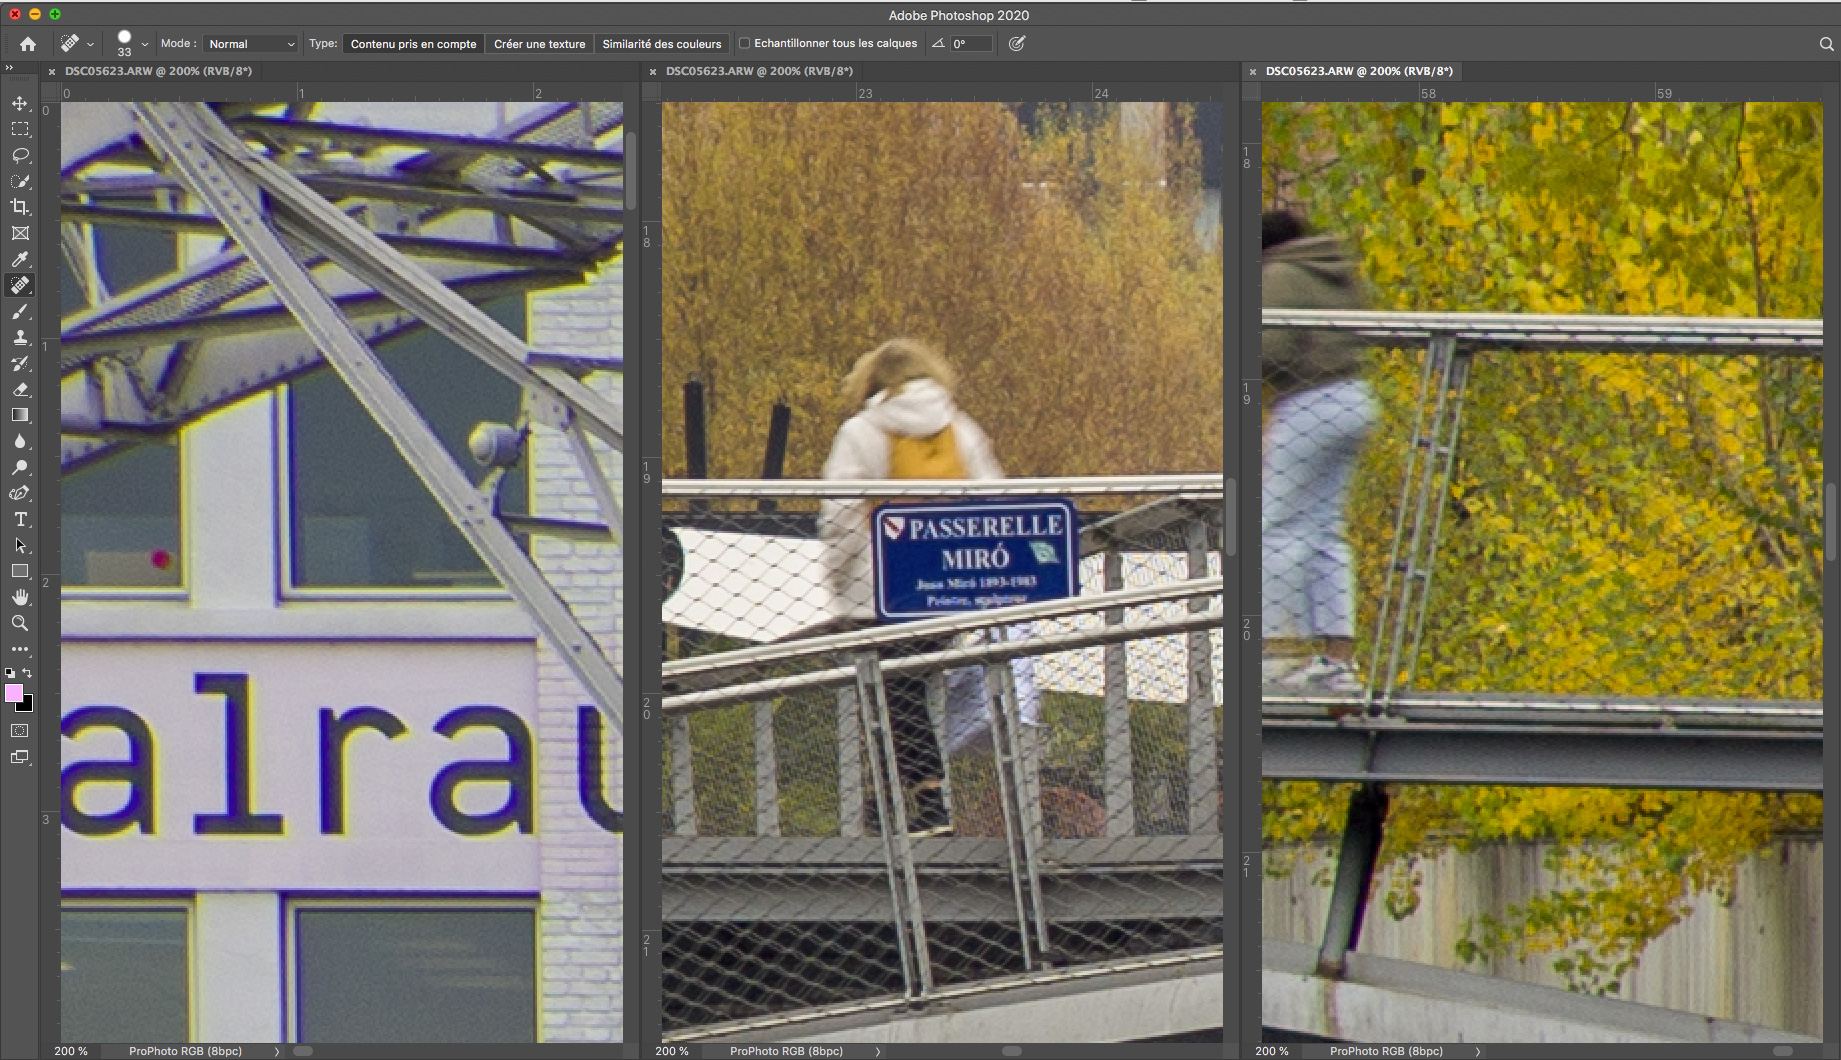Open the Mode dropdown set to Normal

[x=251, y=44]
